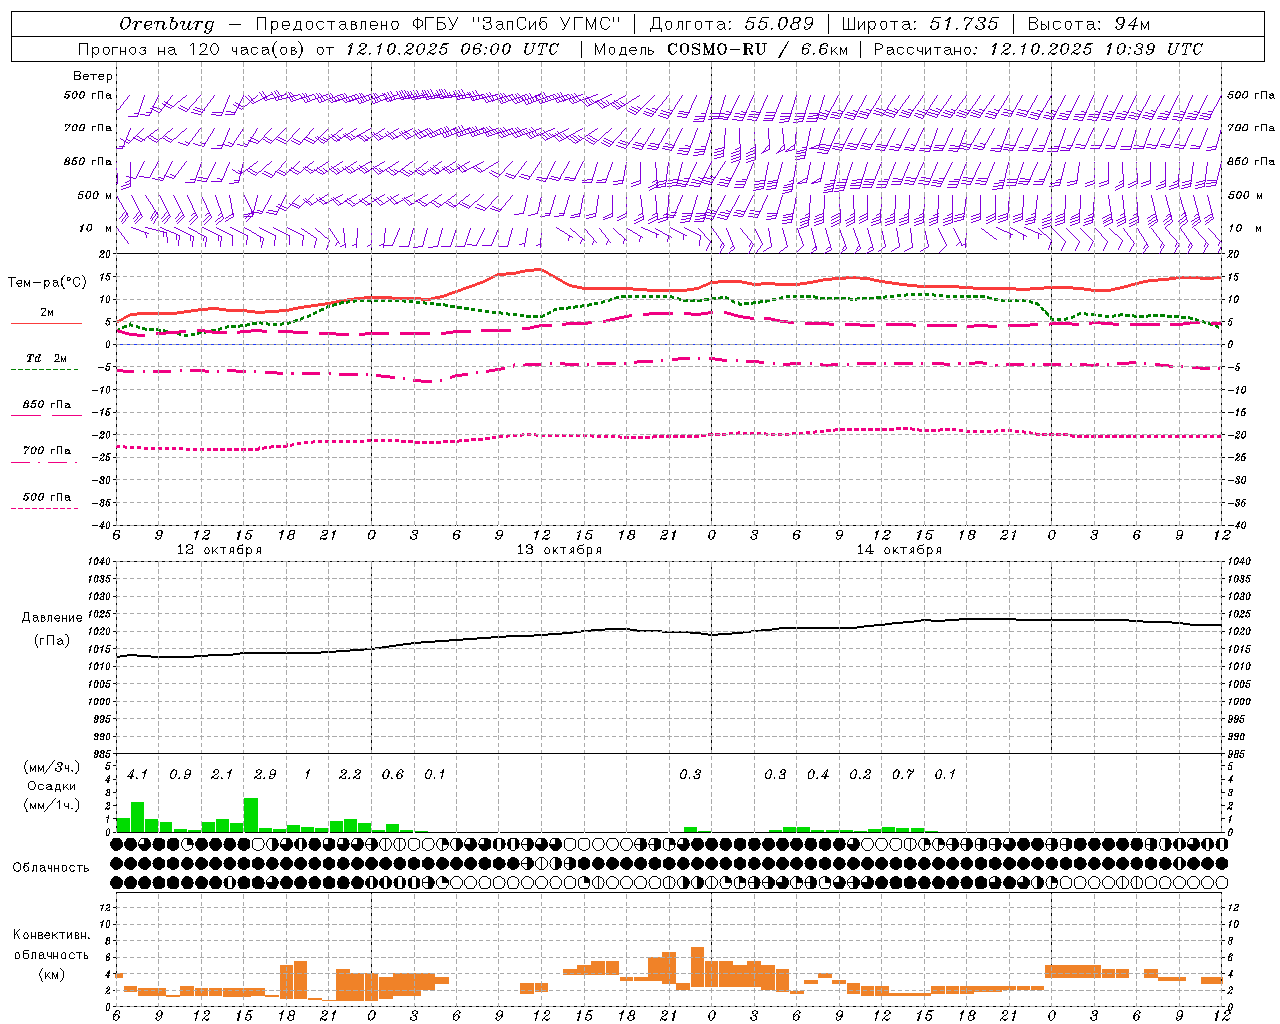Screen dimensions: 1280x1024
Task: Click the 0.6 precipitation total
Action: 393,774
